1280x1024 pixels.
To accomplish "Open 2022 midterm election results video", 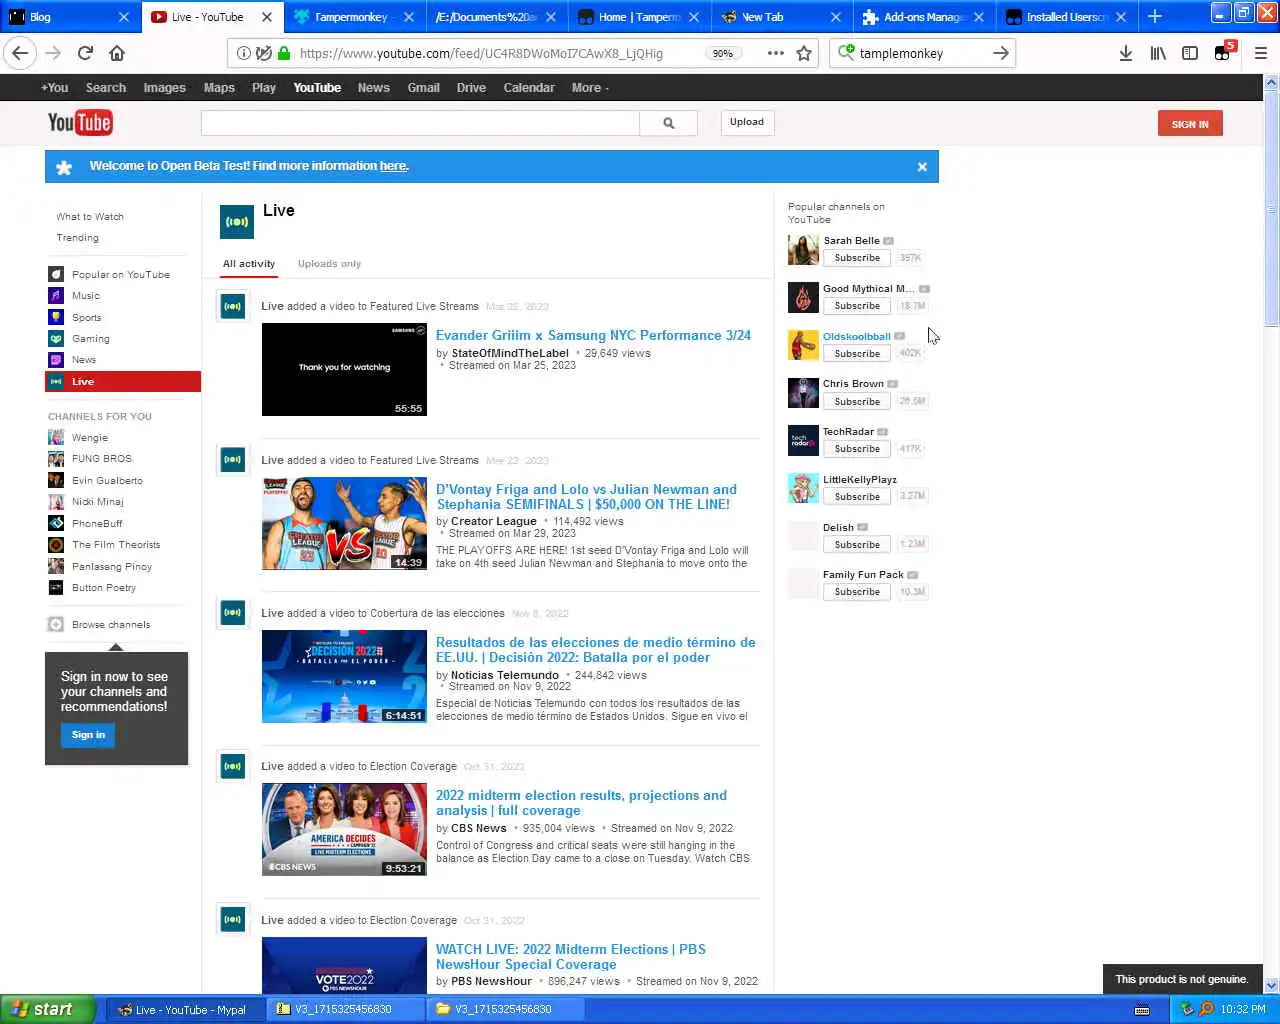I will [581, 803].
